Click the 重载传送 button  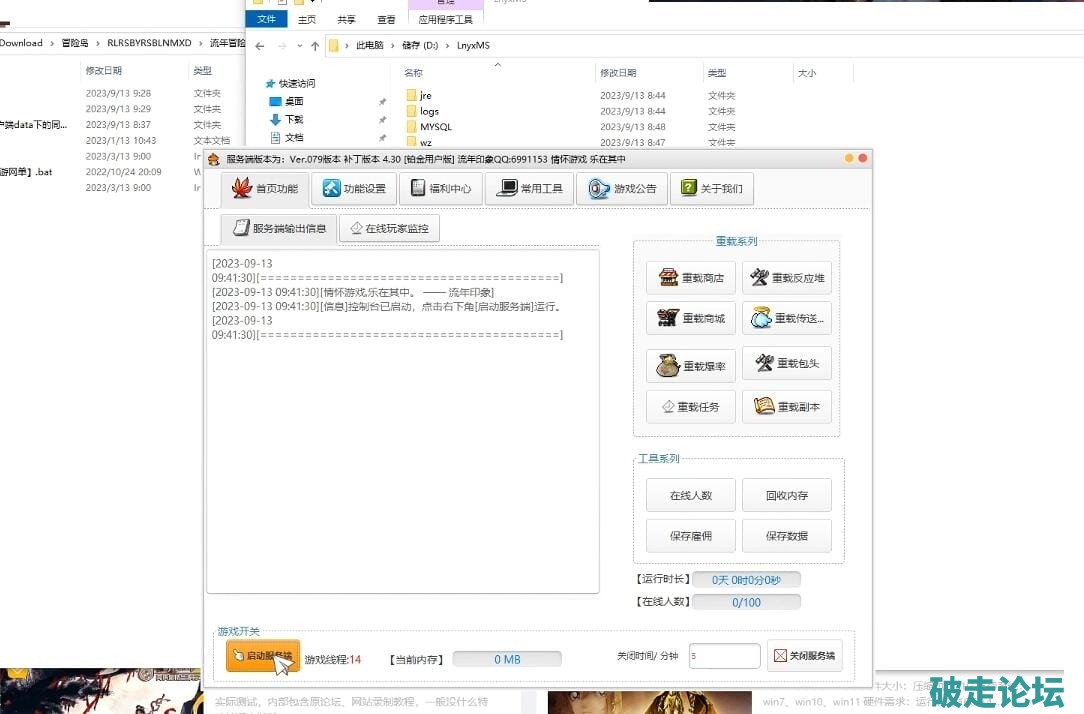[x=786, y=319]
